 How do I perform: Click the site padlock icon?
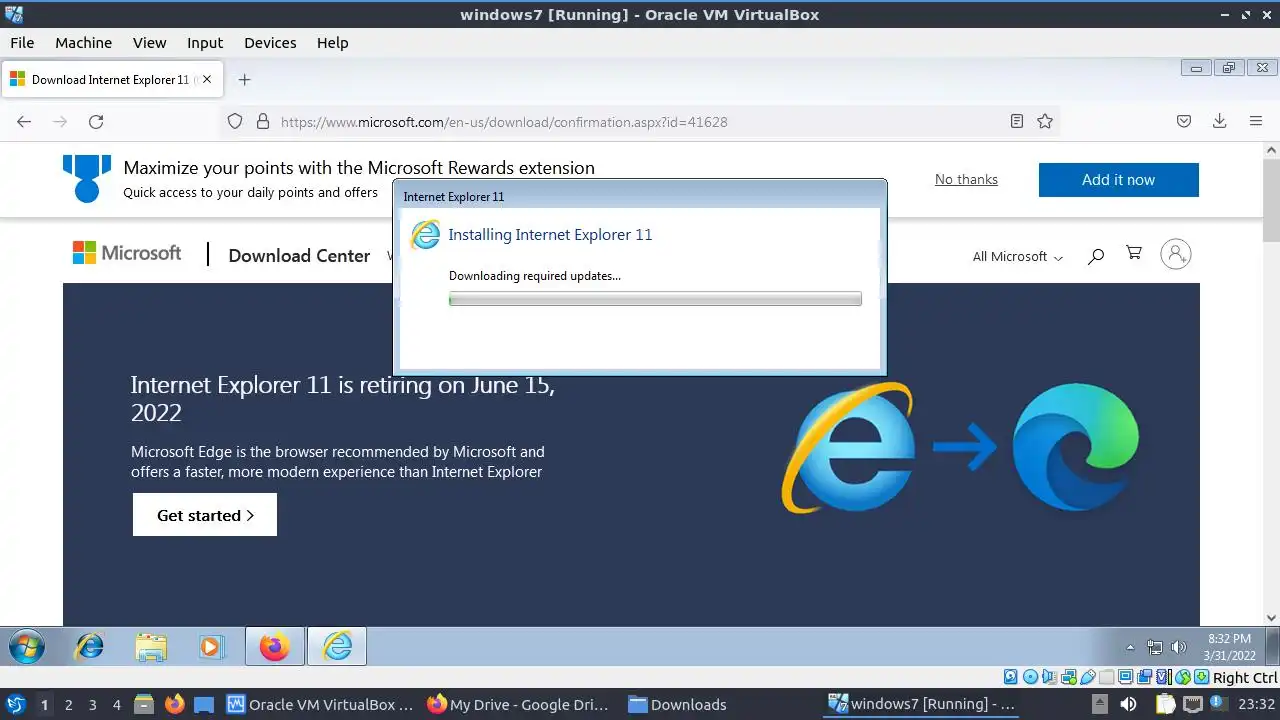coord(263,122)
